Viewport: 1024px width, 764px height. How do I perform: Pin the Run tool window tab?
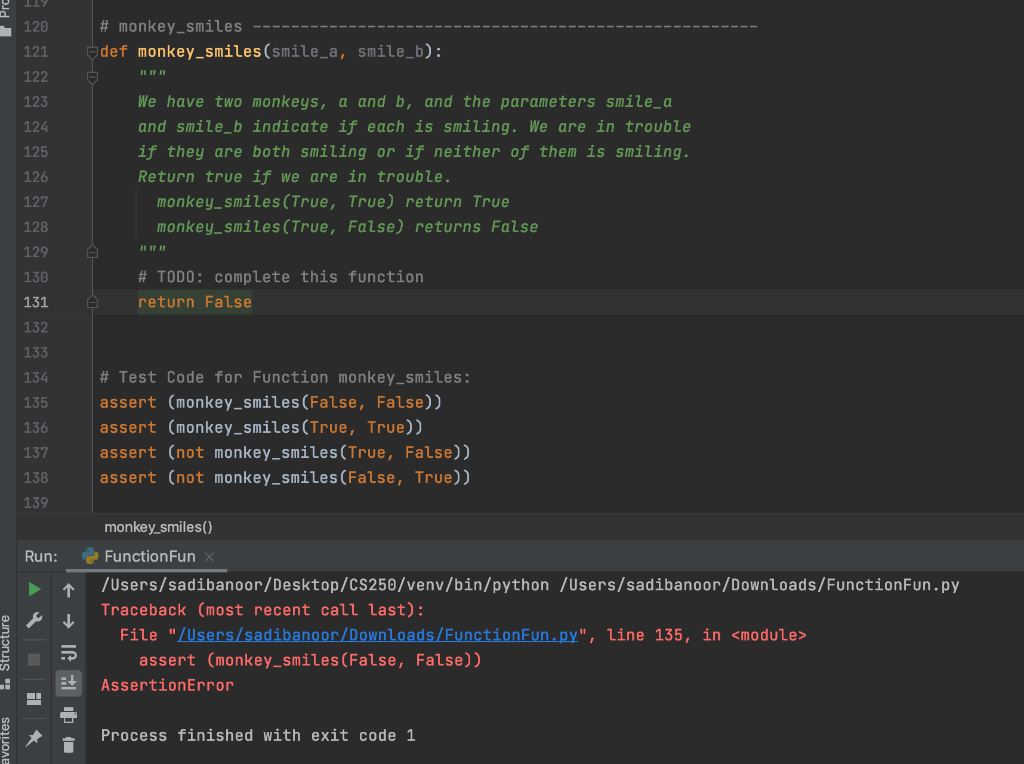33,738
